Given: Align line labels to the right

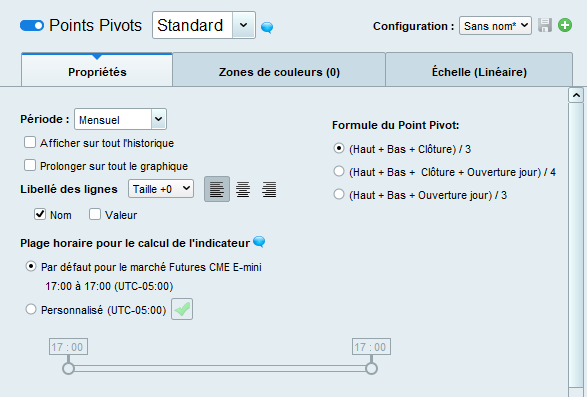Looking at the screenshot, I should [269, 189].
